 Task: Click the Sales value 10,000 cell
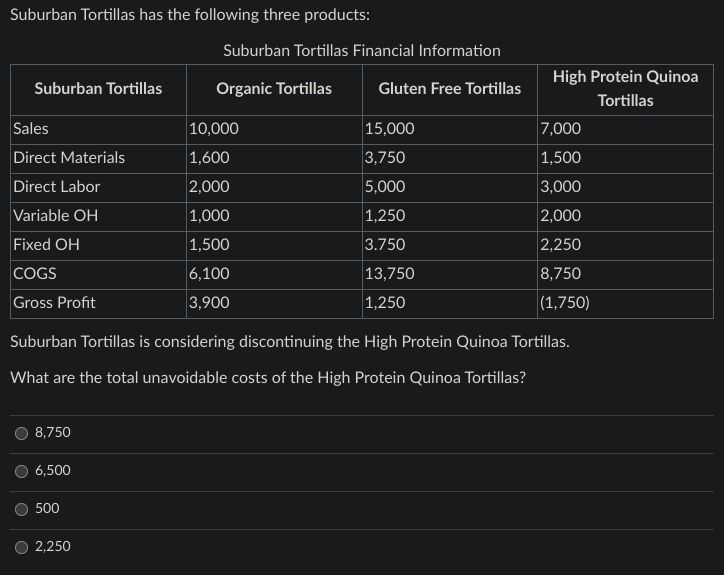[x=274, y=130]
